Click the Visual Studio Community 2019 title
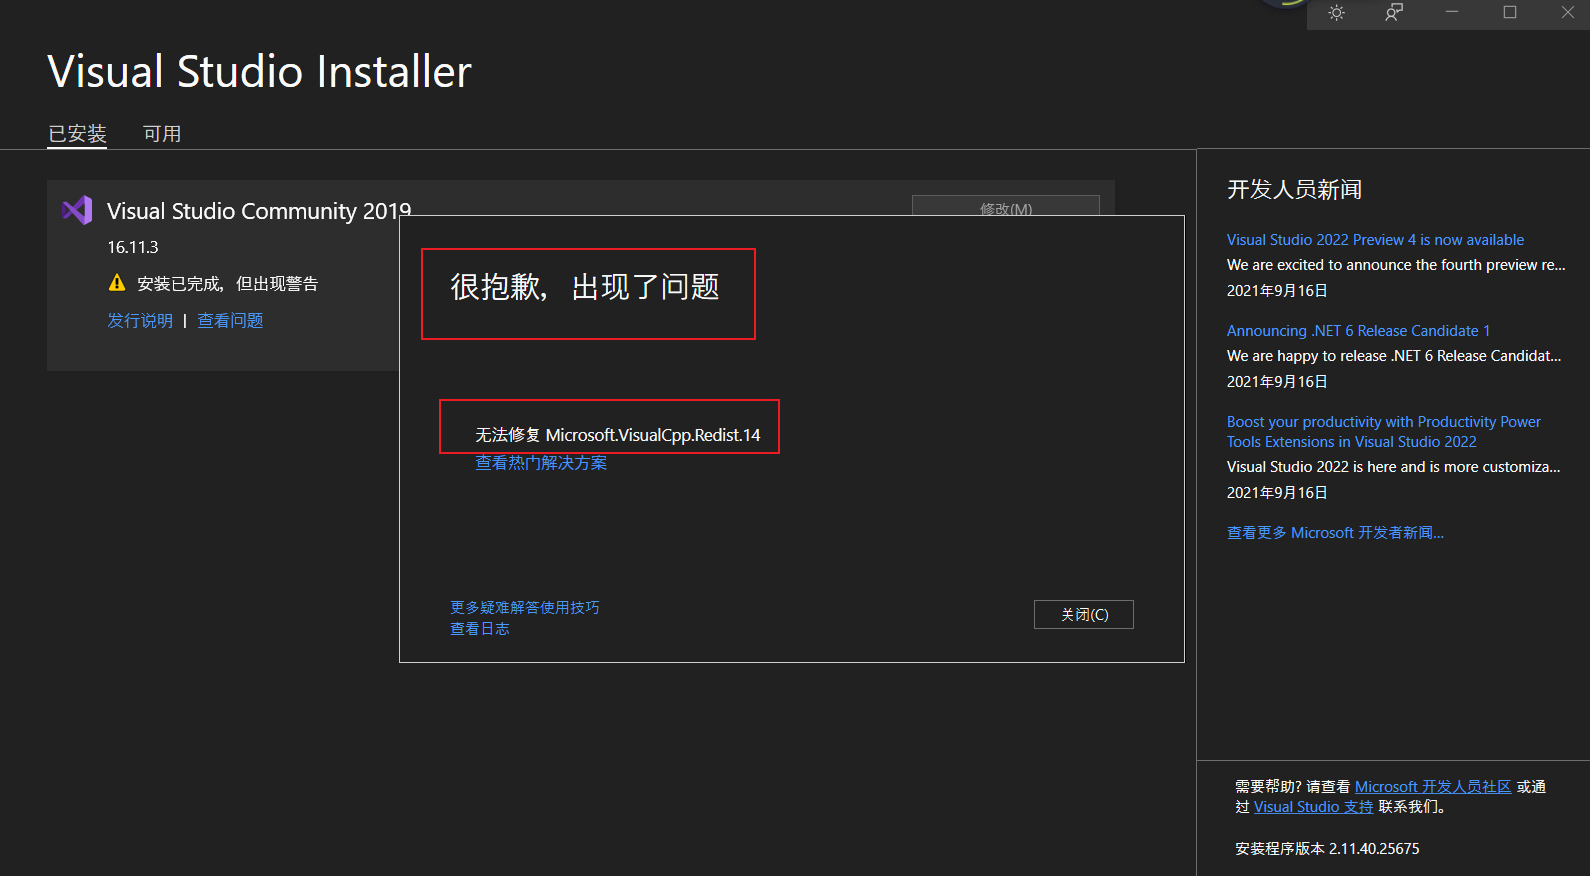The height and width of the screenshot is (876, 1590). (259, 211)
